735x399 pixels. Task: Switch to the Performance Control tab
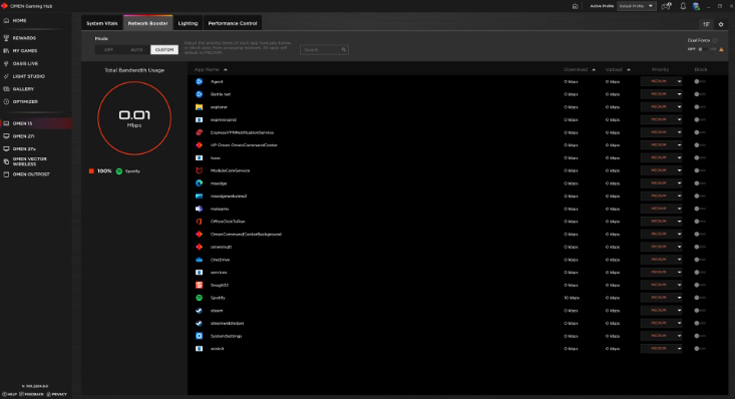tap(232, 23)
